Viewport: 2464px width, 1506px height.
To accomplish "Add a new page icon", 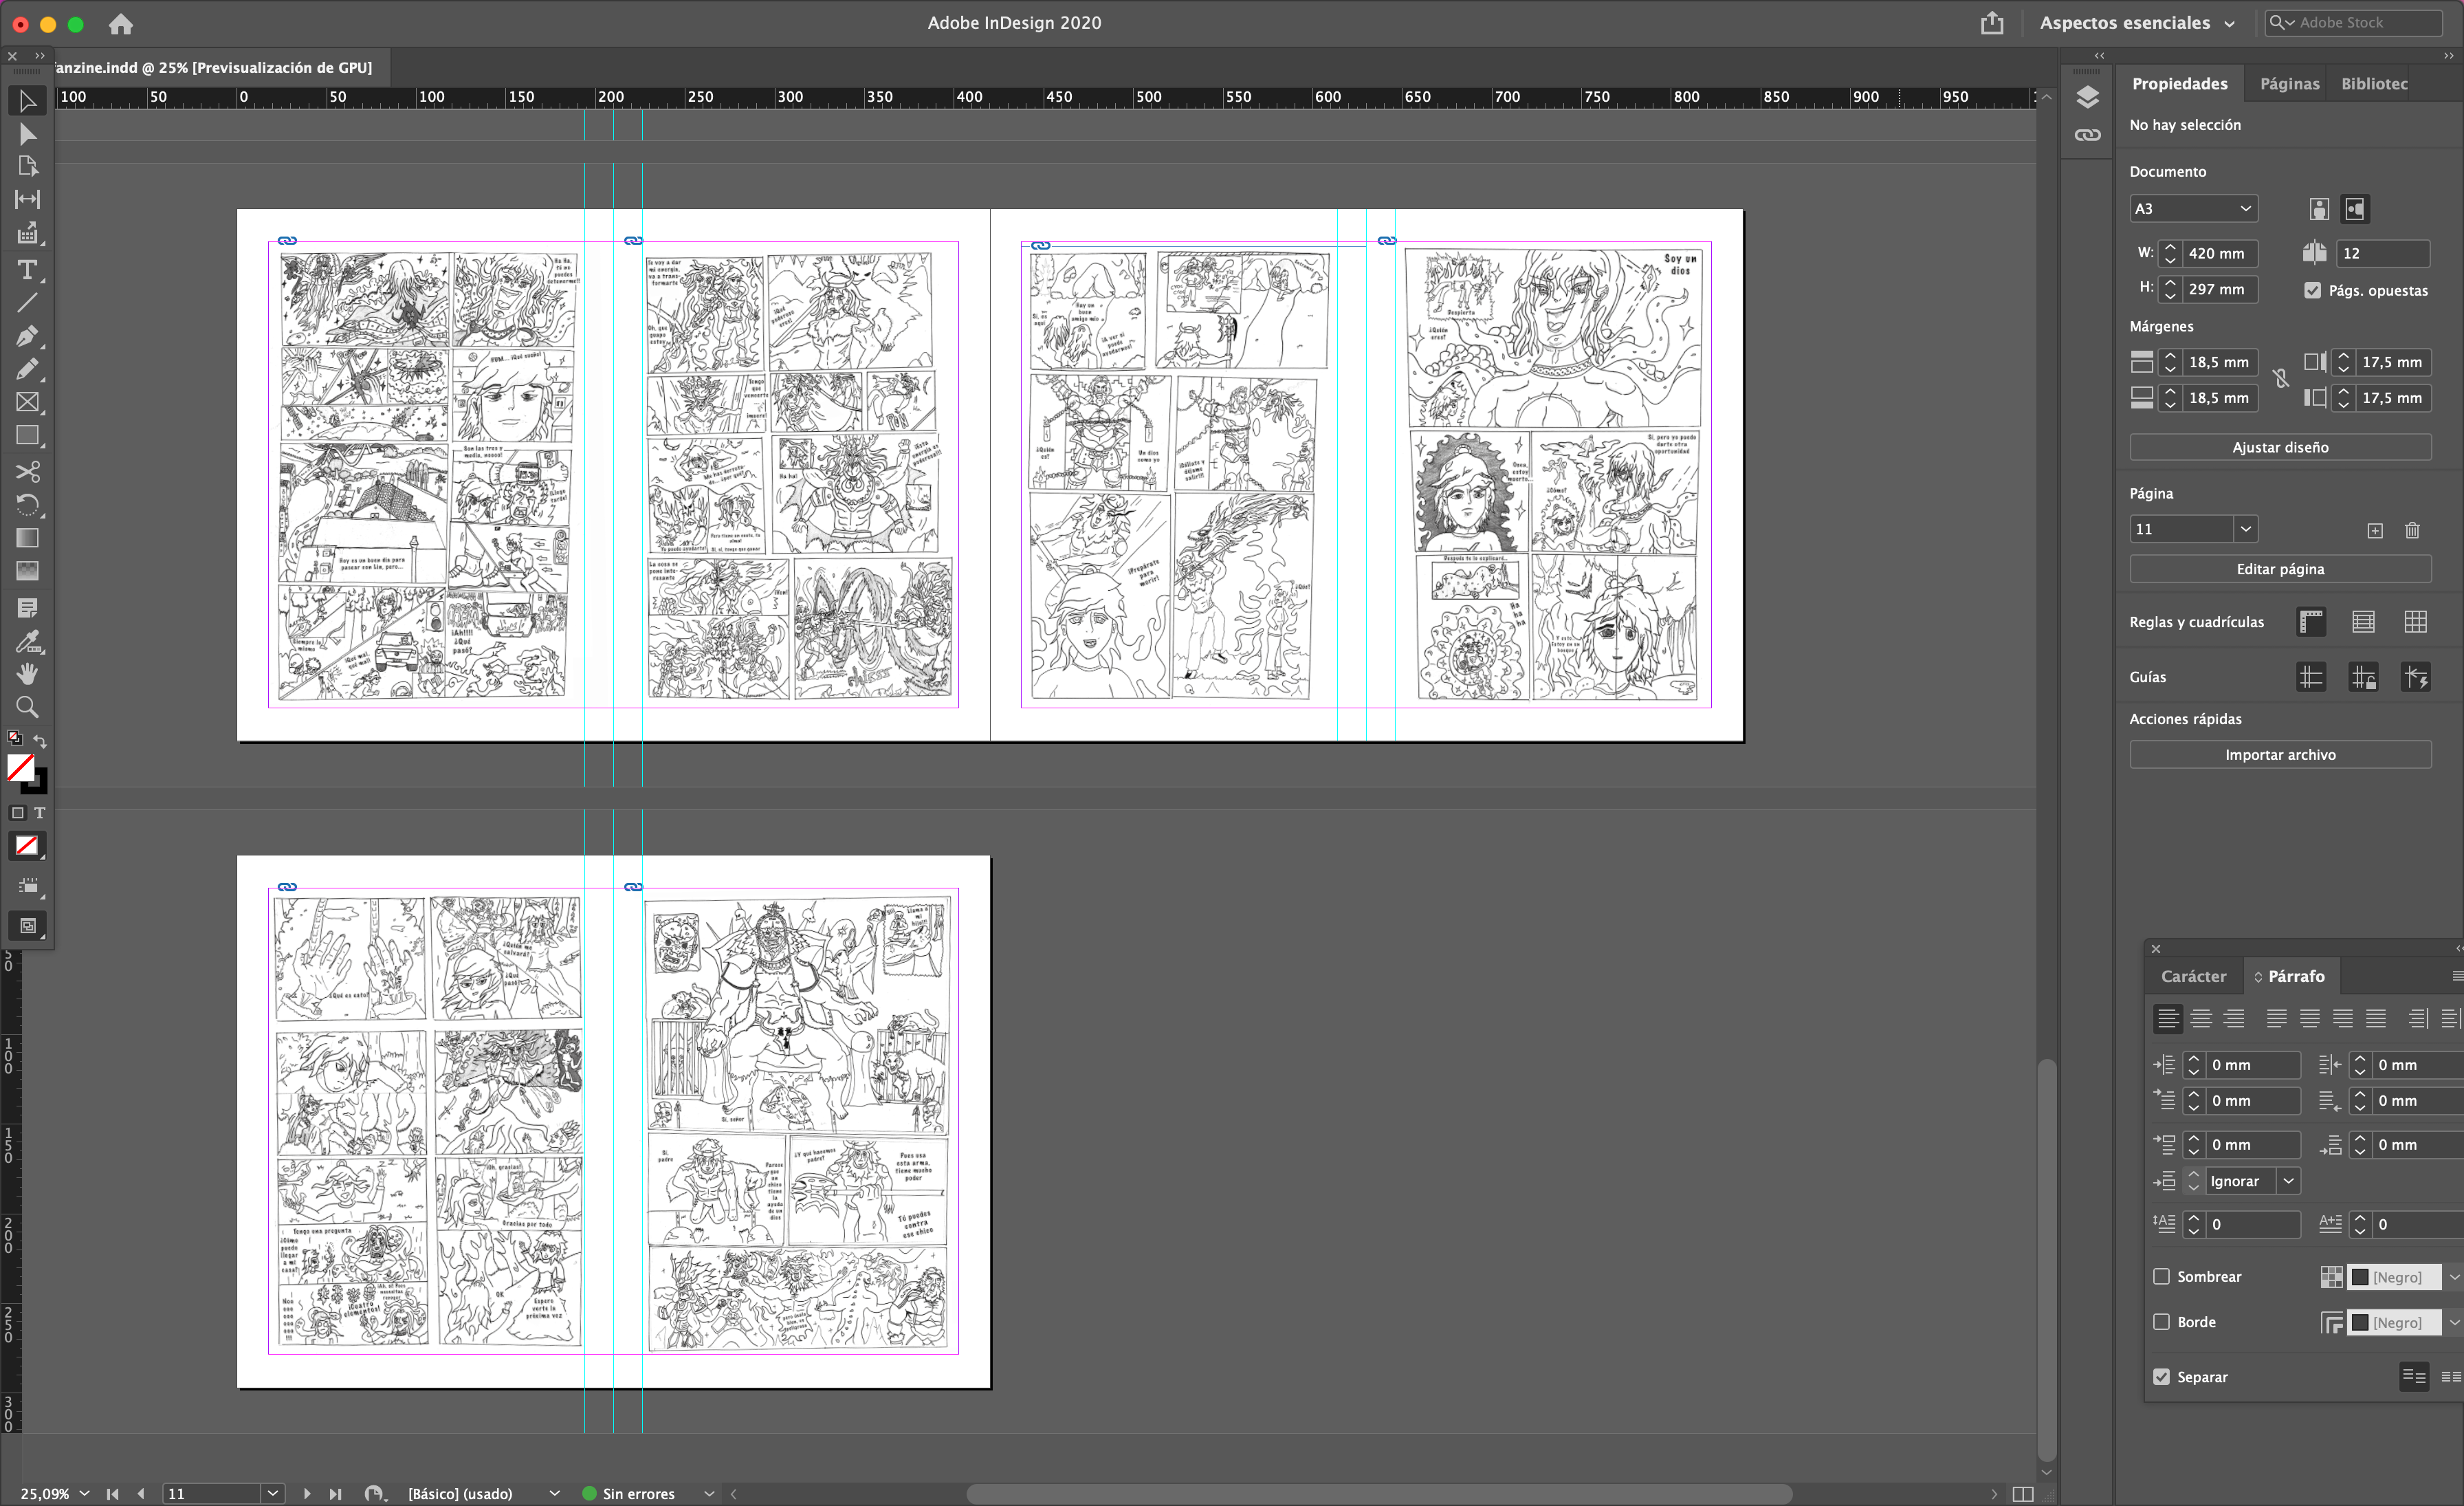I will click(x=2375, y=530).
